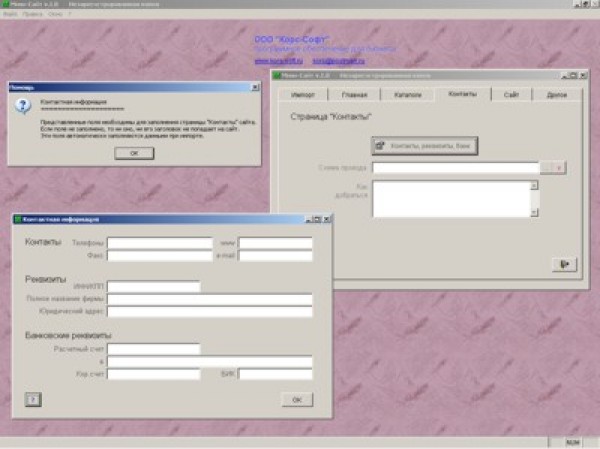Click the Расчетный счет field
This screenshot has height=449, width=600.
pyautogui.click(x=154, y=349)
